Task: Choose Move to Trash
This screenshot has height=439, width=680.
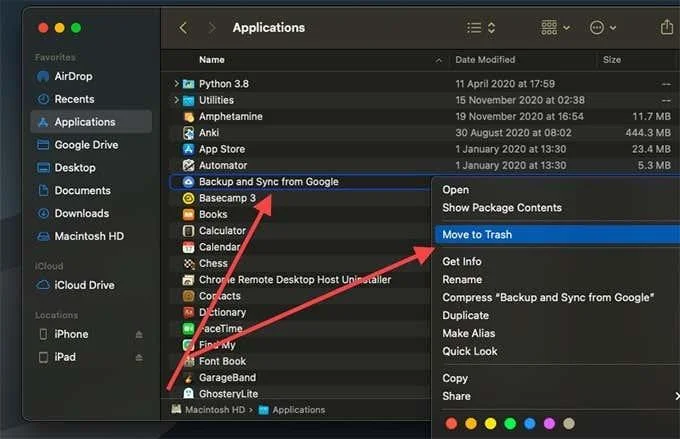Action: (557, 235)
